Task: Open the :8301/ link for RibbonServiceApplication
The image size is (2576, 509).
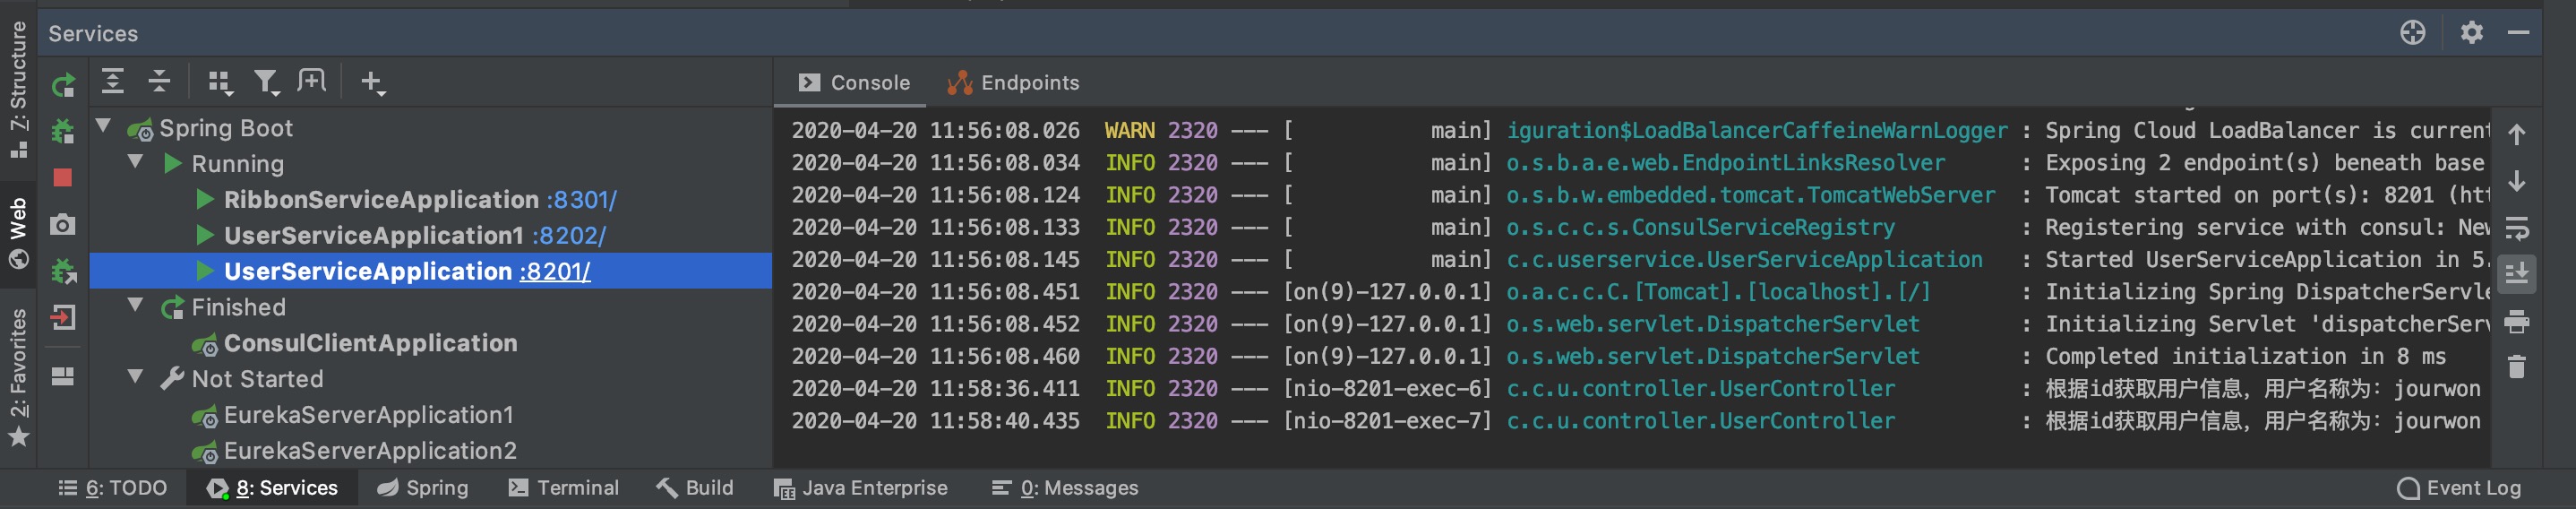Action: point(581,200)
